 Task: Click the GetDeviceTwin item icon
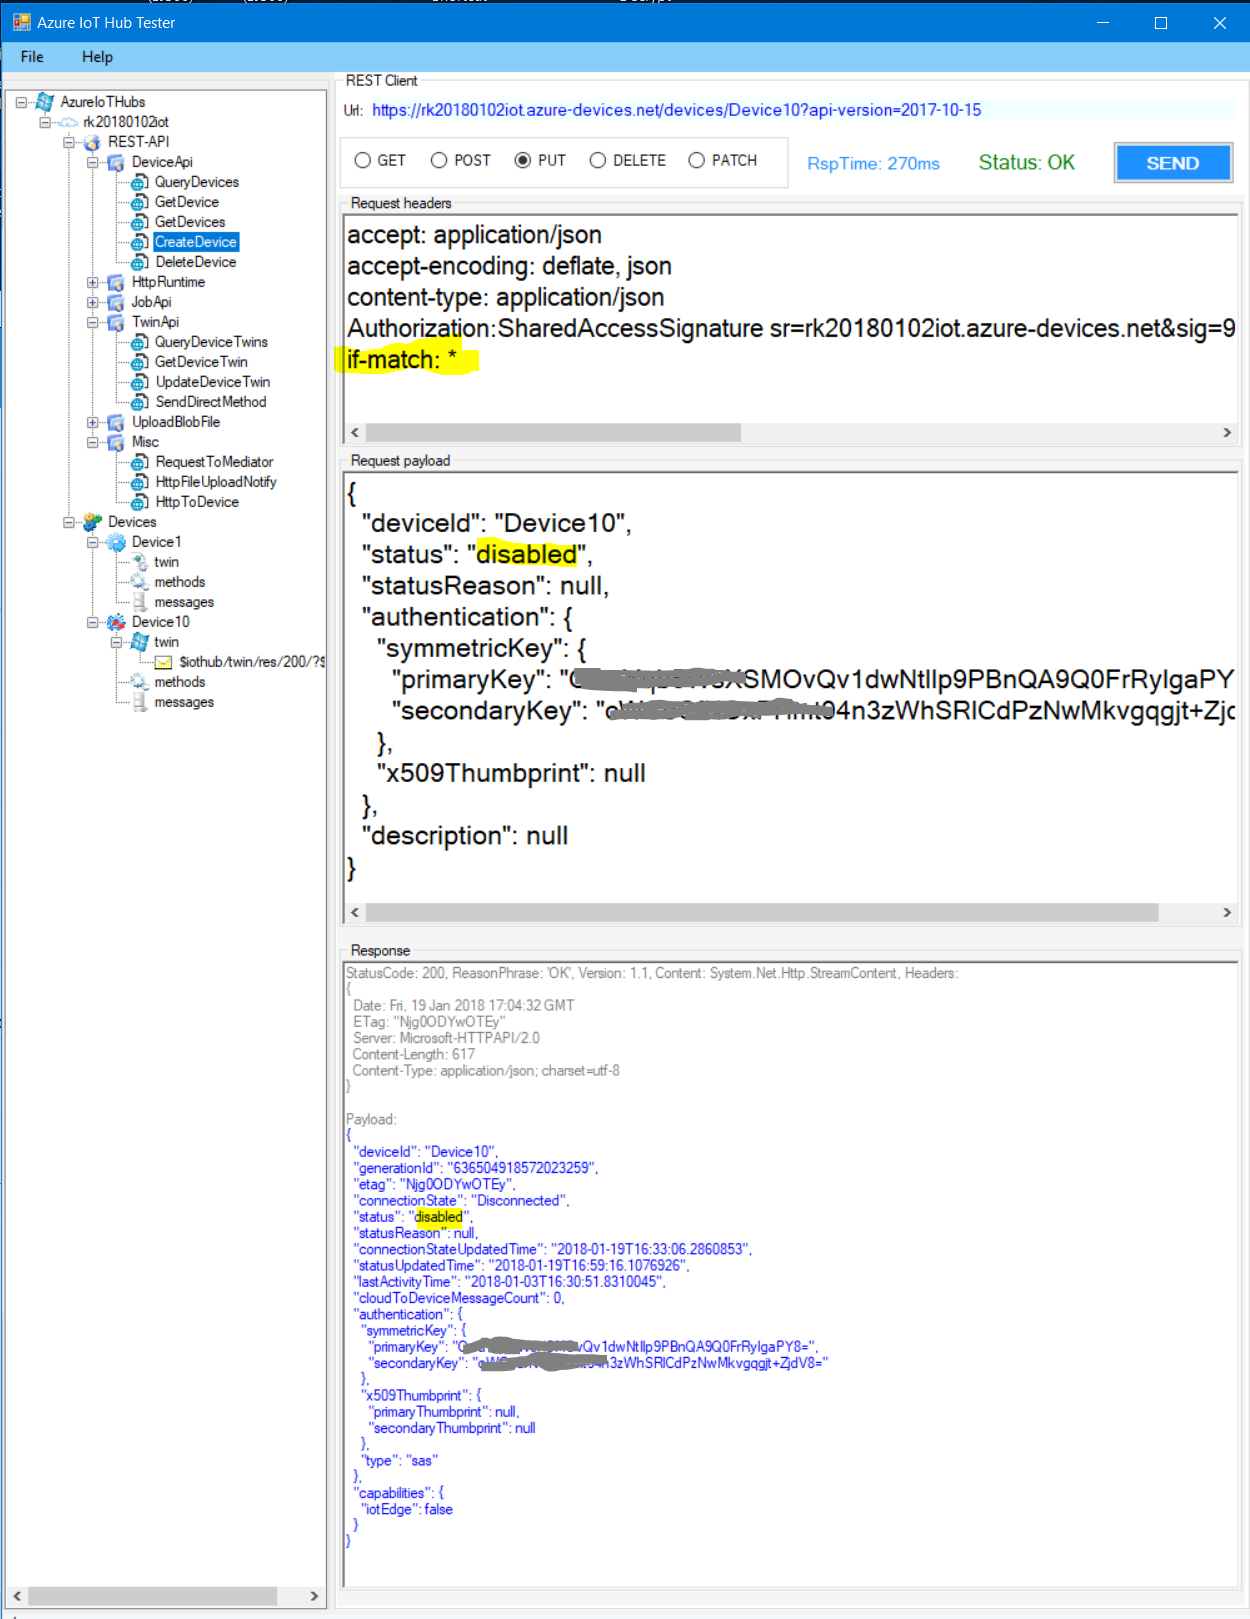[140, 362]
